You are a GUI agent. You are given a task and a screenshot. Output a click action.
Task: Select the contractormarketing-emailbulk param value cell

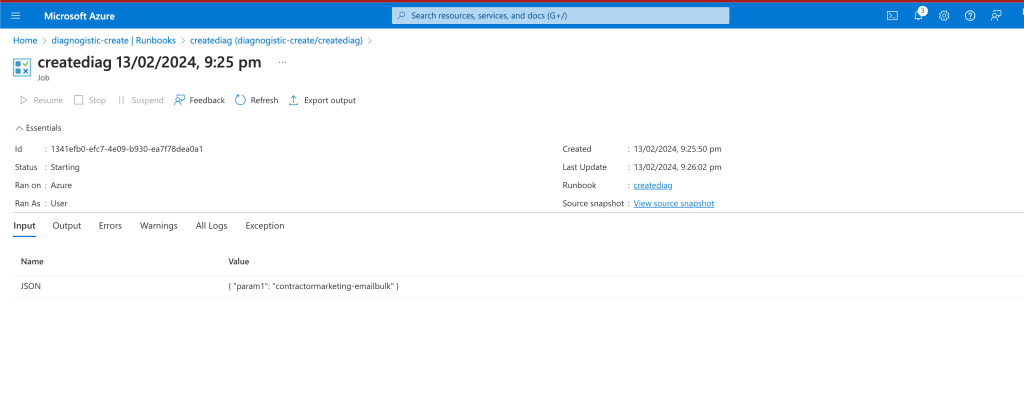pyautogui.click(x=313, y=287)
